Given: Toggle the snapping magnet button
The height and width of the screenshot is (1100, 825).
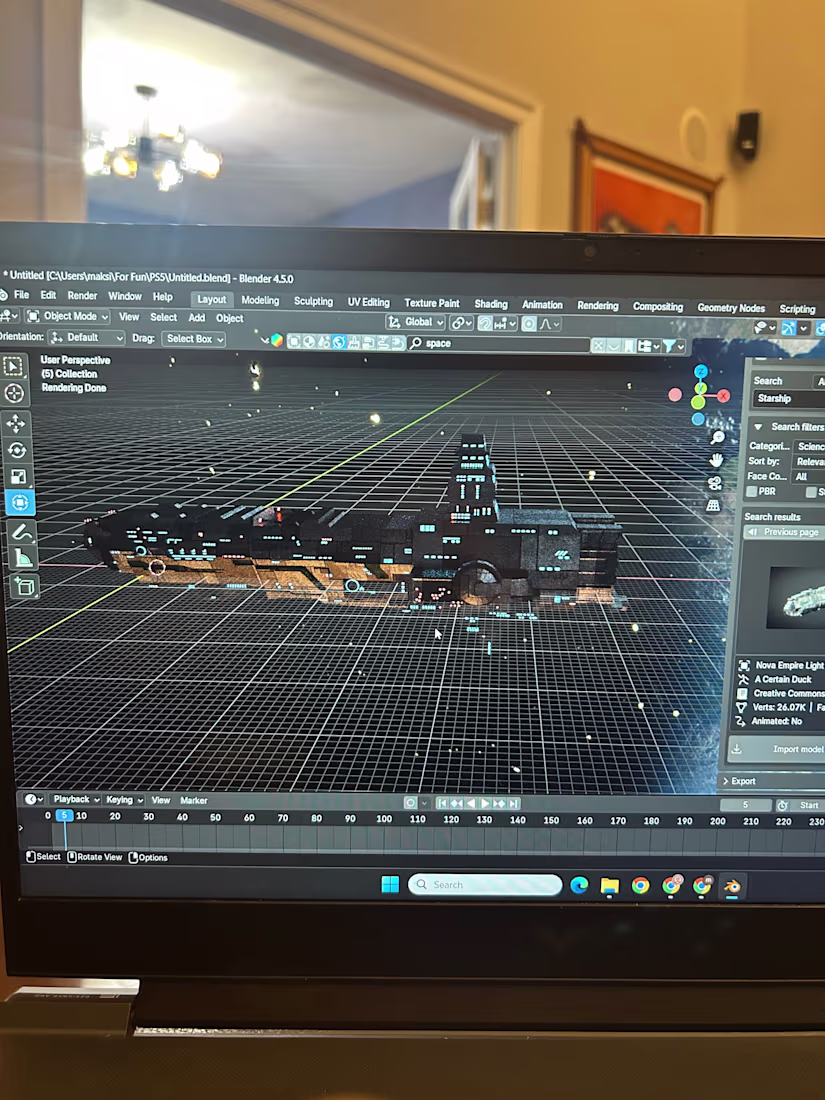Looking at the screenshot, I should pos(485,323).
